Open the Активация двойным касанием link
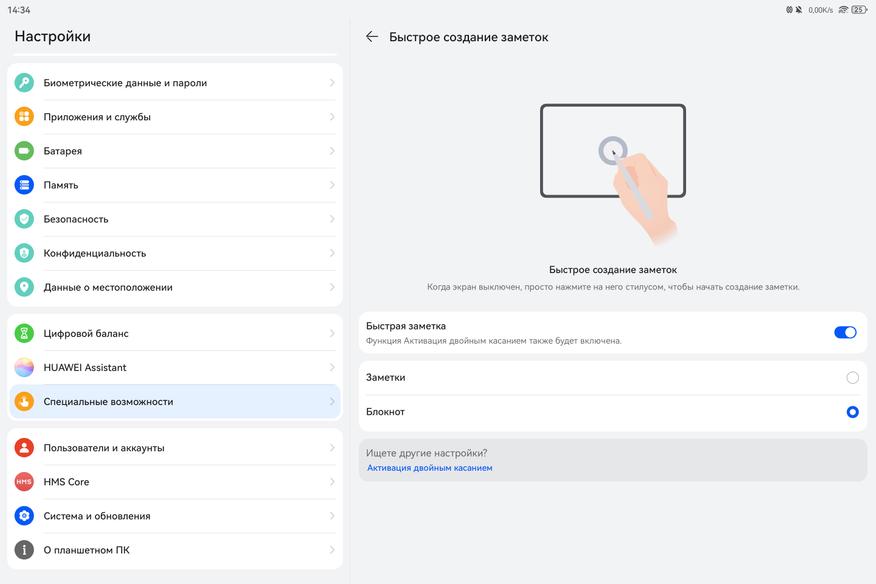The height and width of the screenshot is (584, 876). (x=429, y=468)
